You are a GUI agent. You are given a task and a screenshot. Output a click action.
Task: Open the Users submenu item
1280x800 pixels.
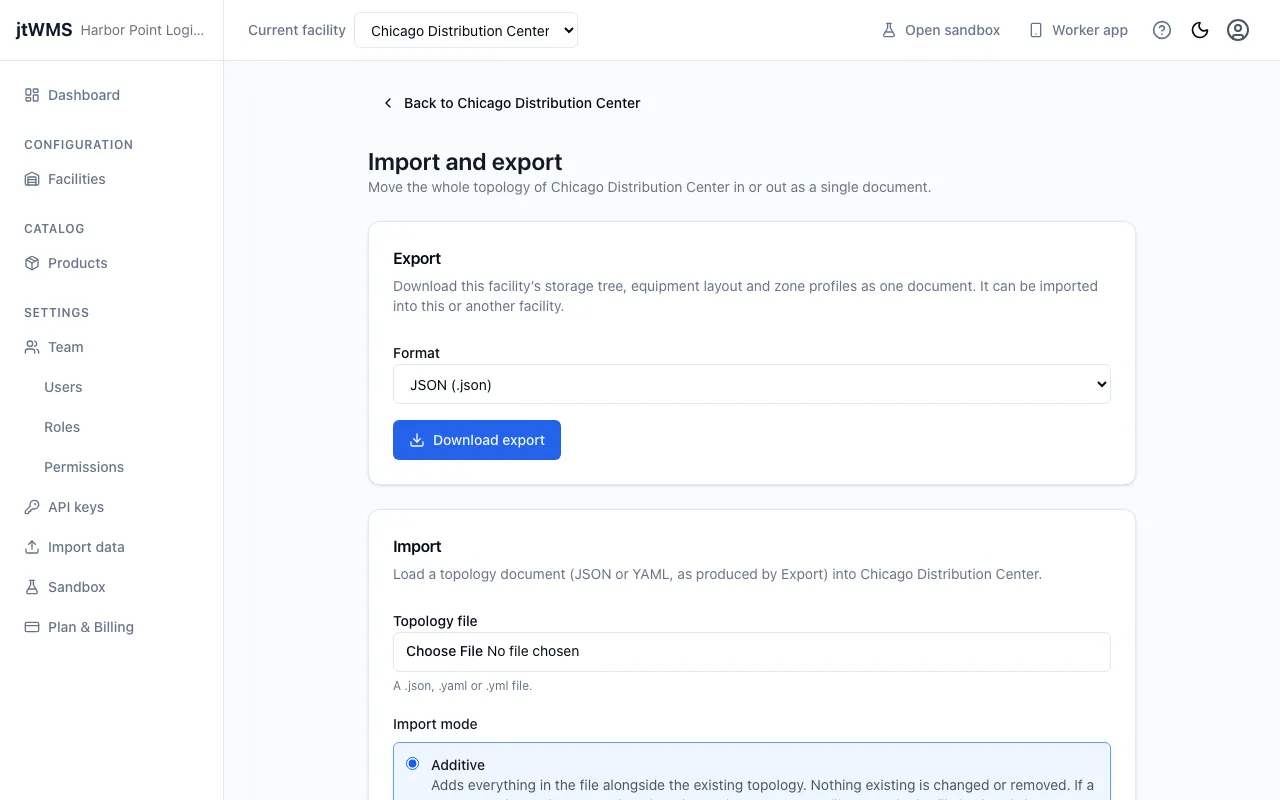point(63,387)
